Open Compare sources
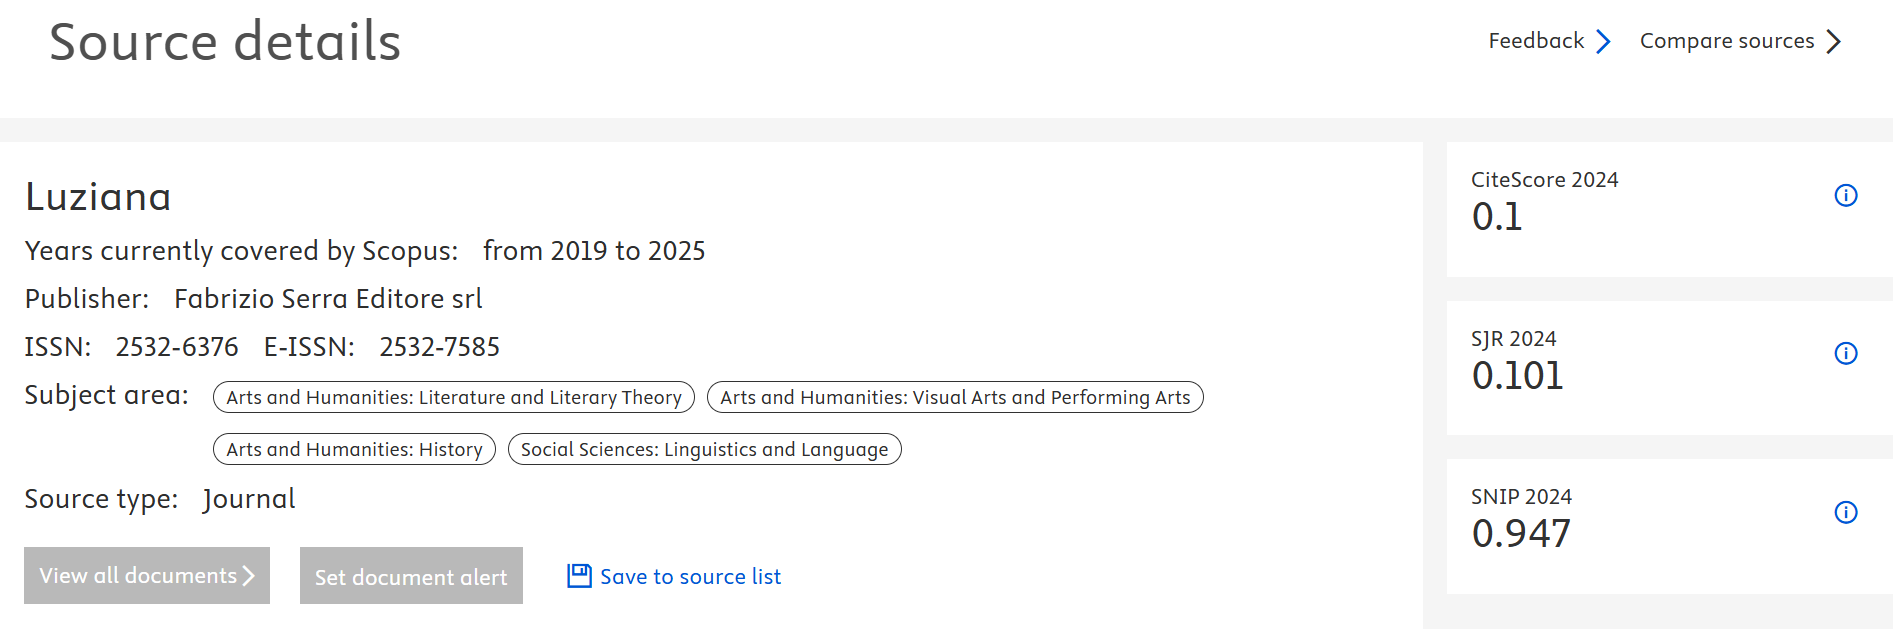Image resolution: width=1893 pixels, height=629 pixels. [x=1726, y=41]
